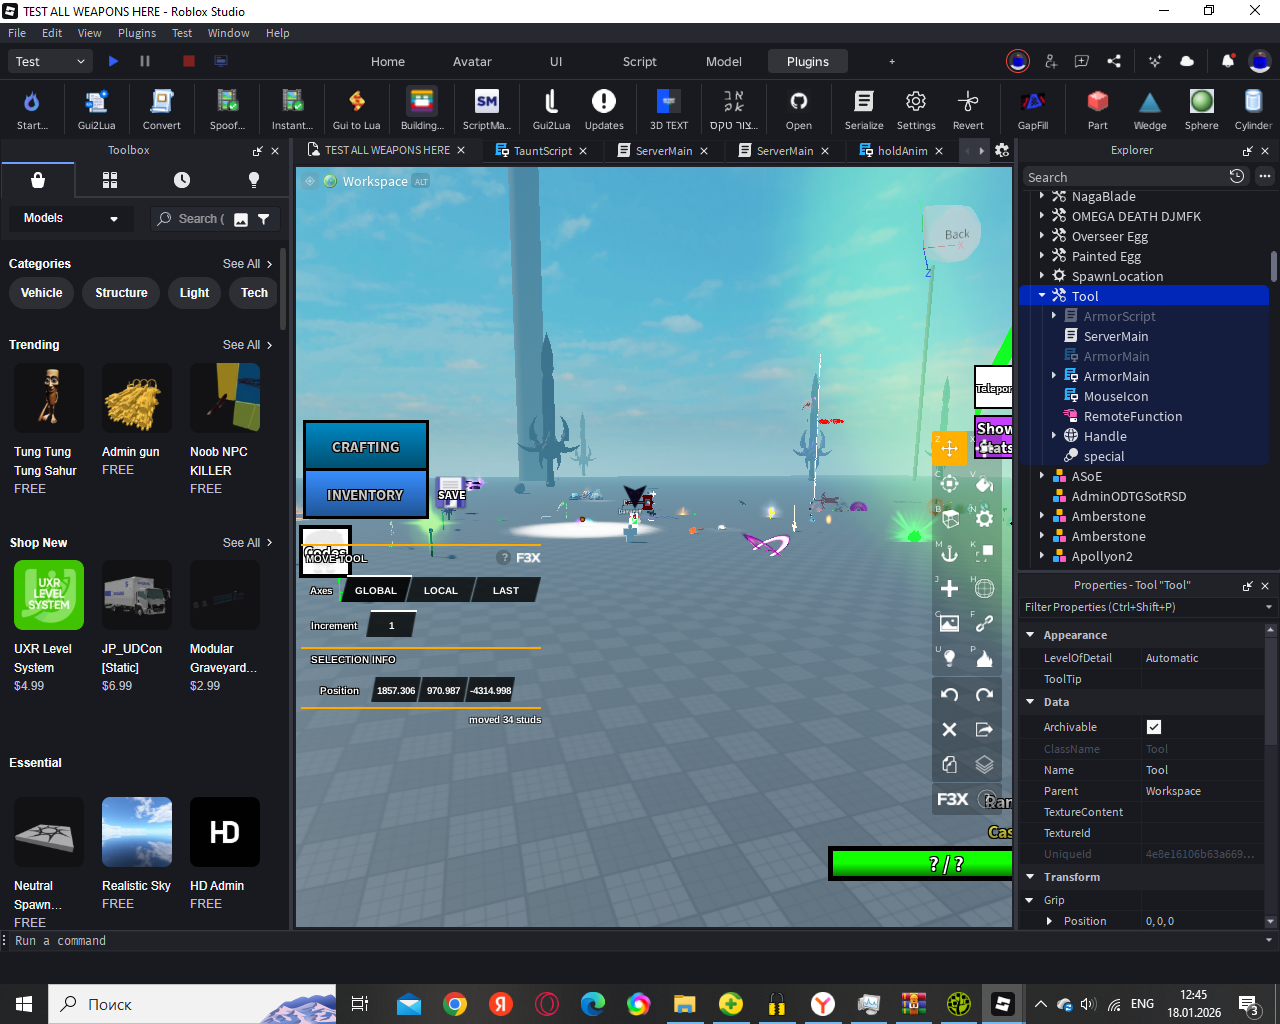Click the Revert plugin icon
This screenshot has width=1280, height=1024.
968,109
